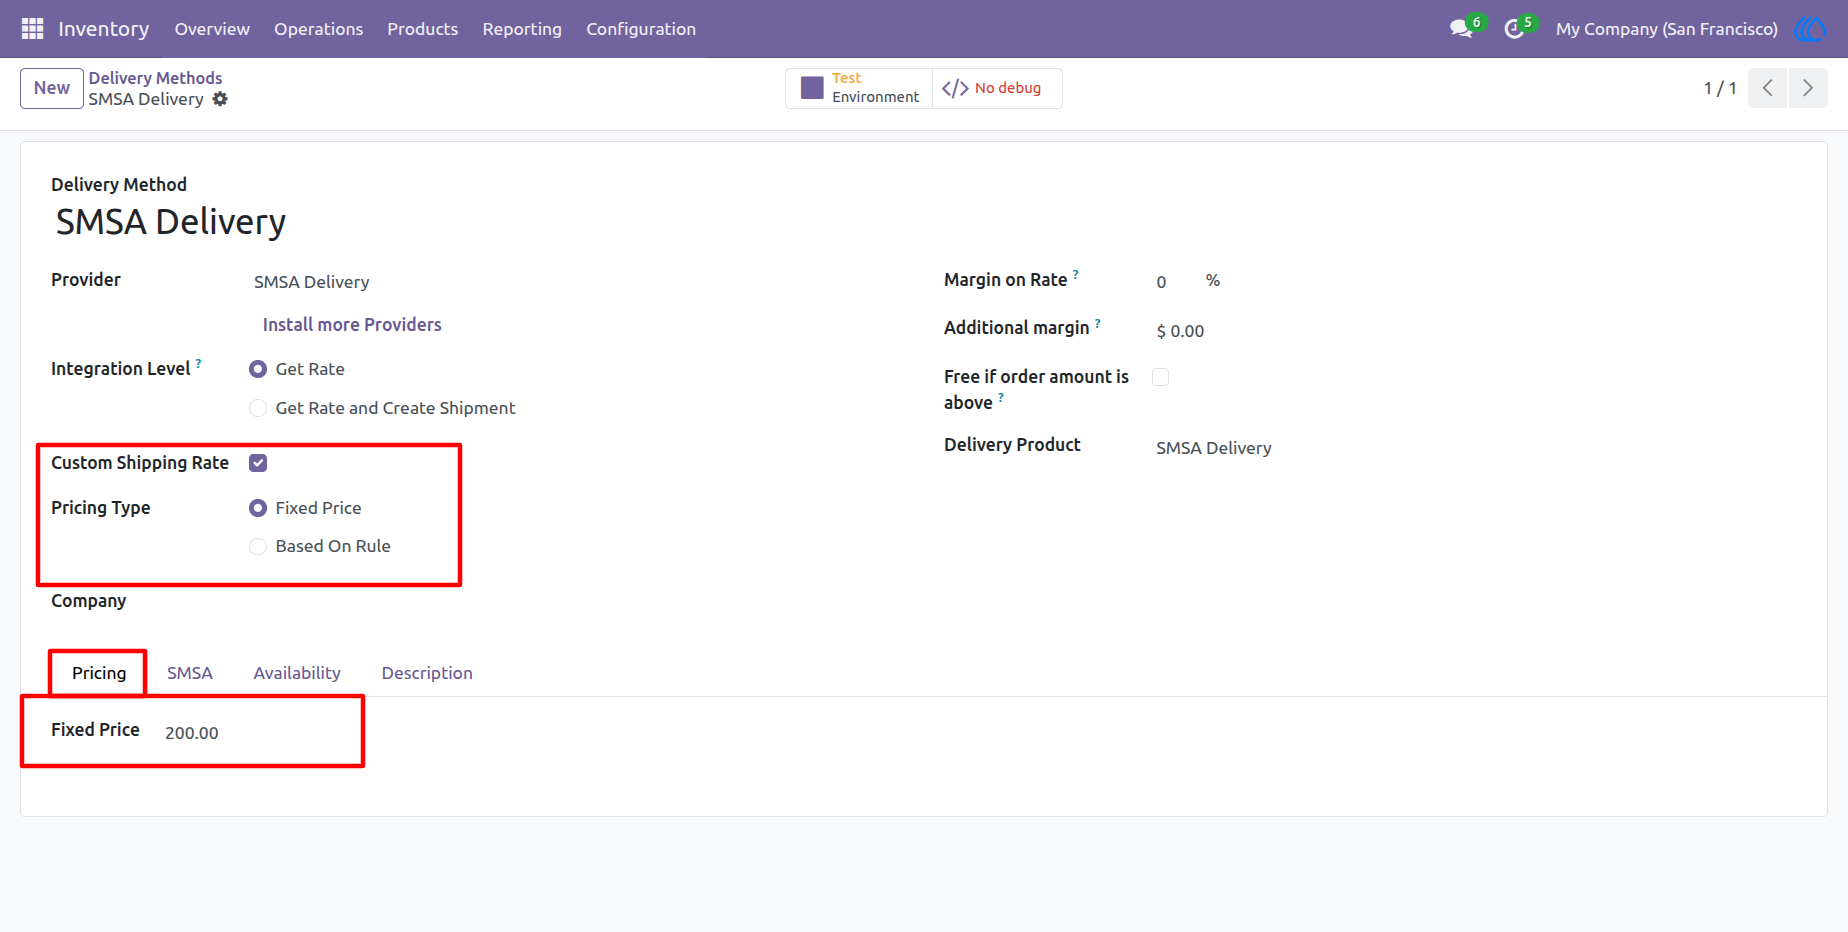Switch to the Description tab
Image resolution: width=1848 pixels, height=932 pixels.
[x=427, y=673]
